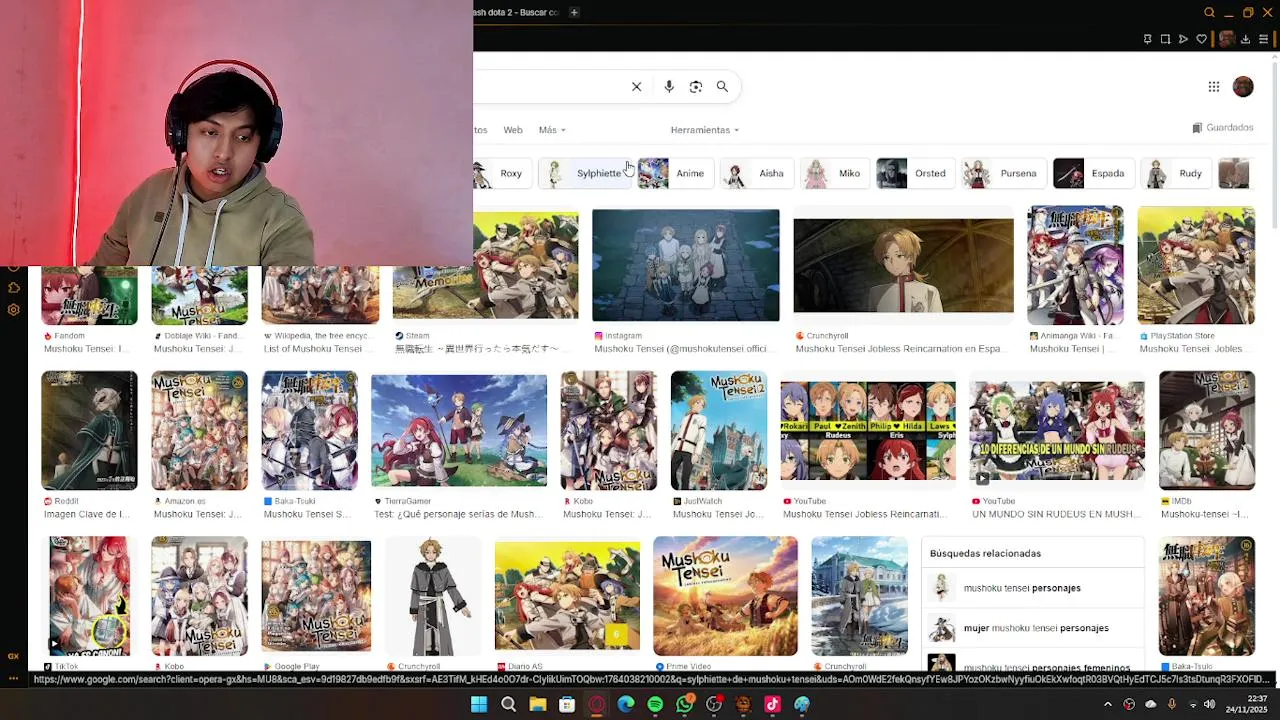Open the Opera downloads panel

click(x=1245, y=39)
